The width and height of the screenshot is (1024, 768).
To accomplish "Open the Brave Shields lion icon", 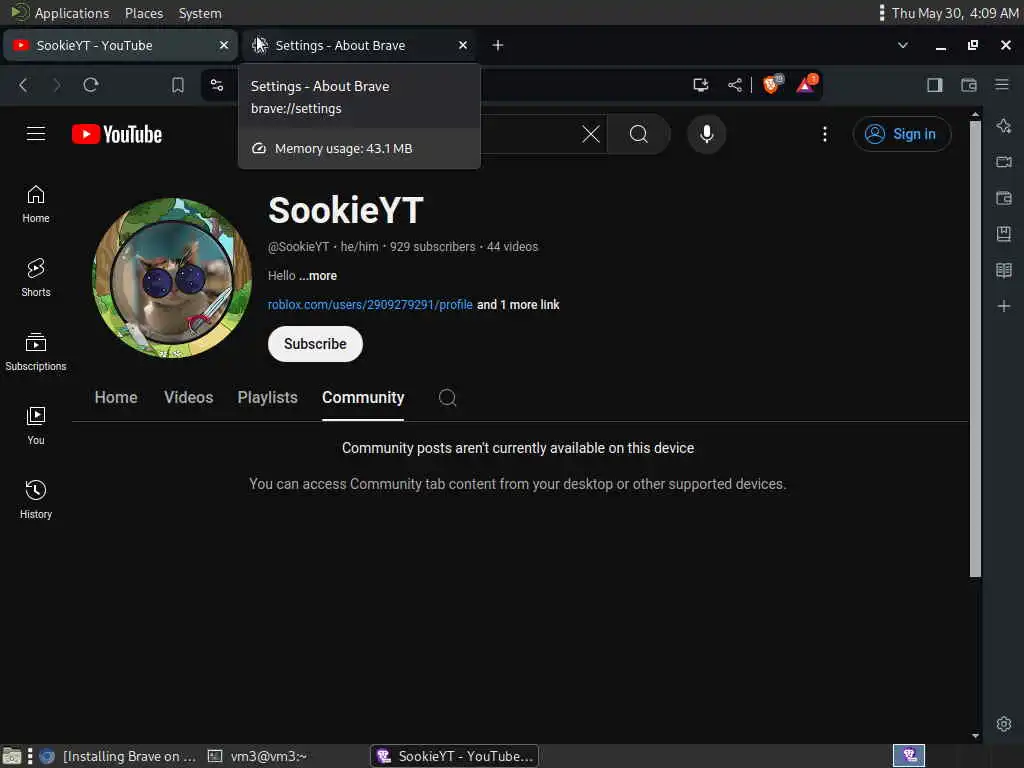I will pos(772,84).
